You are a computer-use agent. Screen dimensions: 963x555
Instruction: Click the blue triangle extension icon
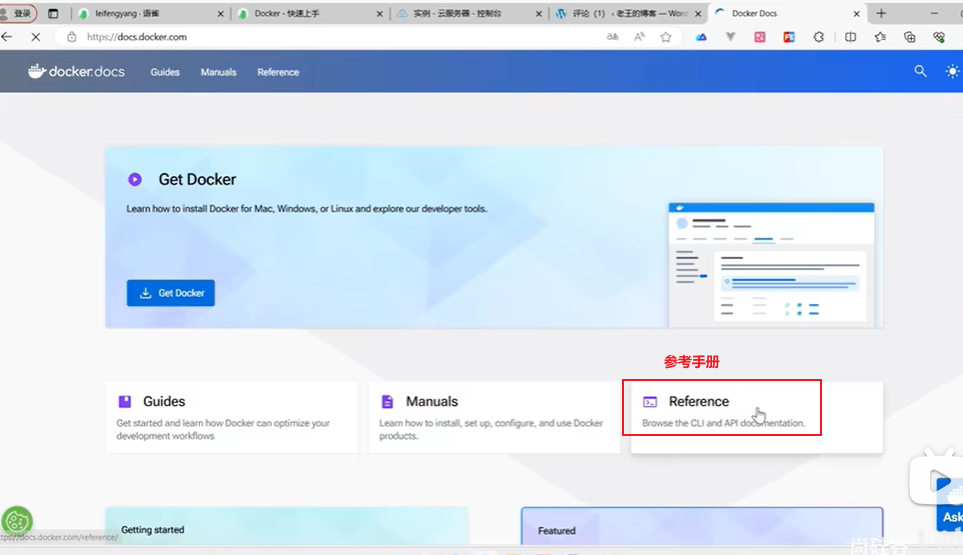(701, 37)
